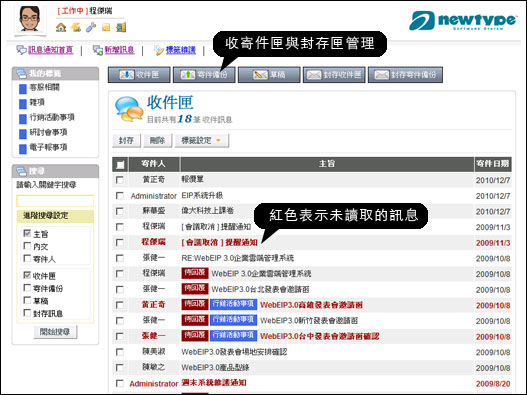Open the WebEIP3.0發表會場地安排確認 message
Image resolution: width=527 pixels, height=395 pixels.
coord(234,352)
